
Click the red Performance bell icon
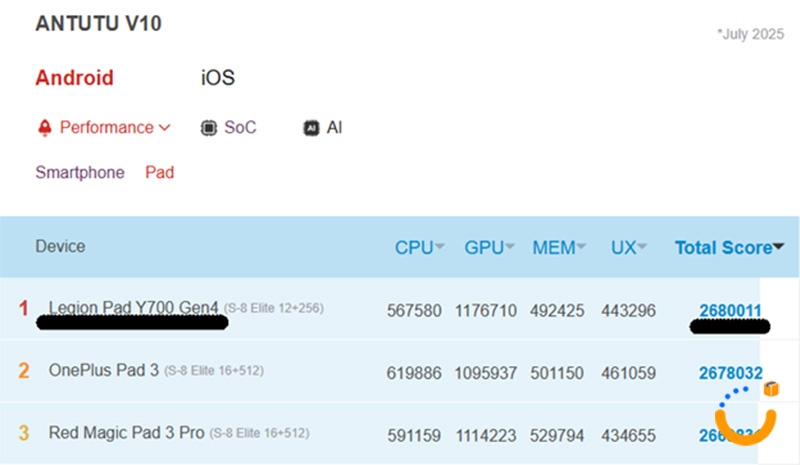[45, 127]
